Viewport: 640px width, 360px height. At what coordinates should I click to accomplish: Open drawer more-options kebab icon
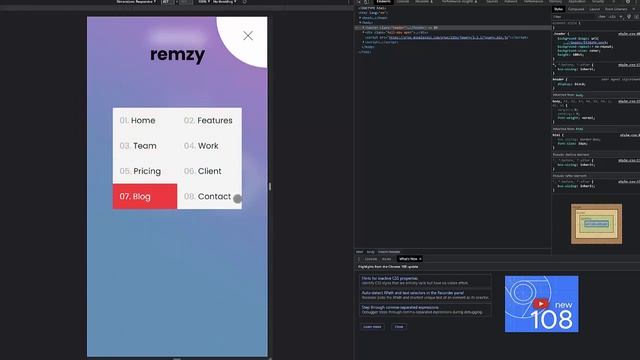[359, 259]
